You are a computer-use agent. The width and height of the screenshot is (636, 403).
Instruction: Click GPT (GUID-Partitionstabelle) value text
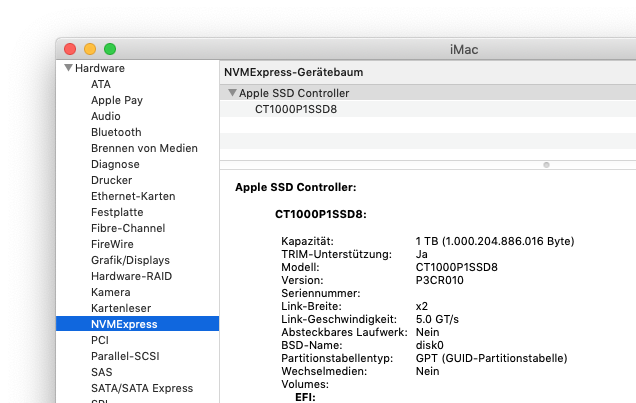pos(491,358)
